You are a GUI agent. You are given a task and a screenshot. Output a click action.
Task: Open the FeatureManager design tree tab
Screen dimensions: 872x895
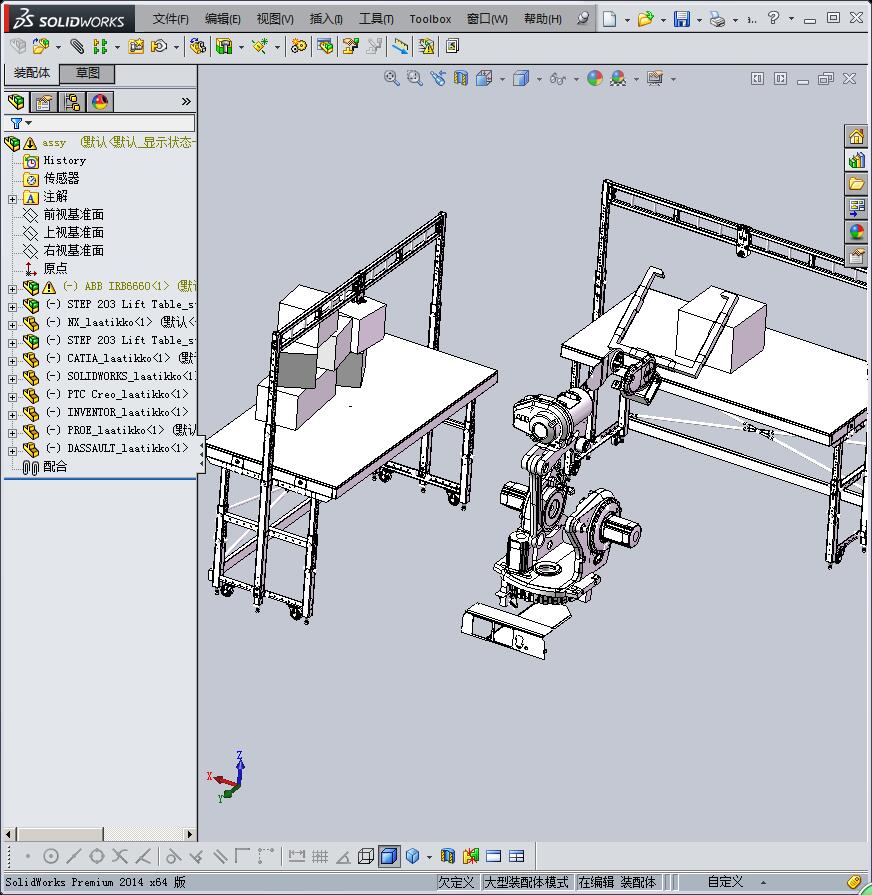click(x=16, y=102)
